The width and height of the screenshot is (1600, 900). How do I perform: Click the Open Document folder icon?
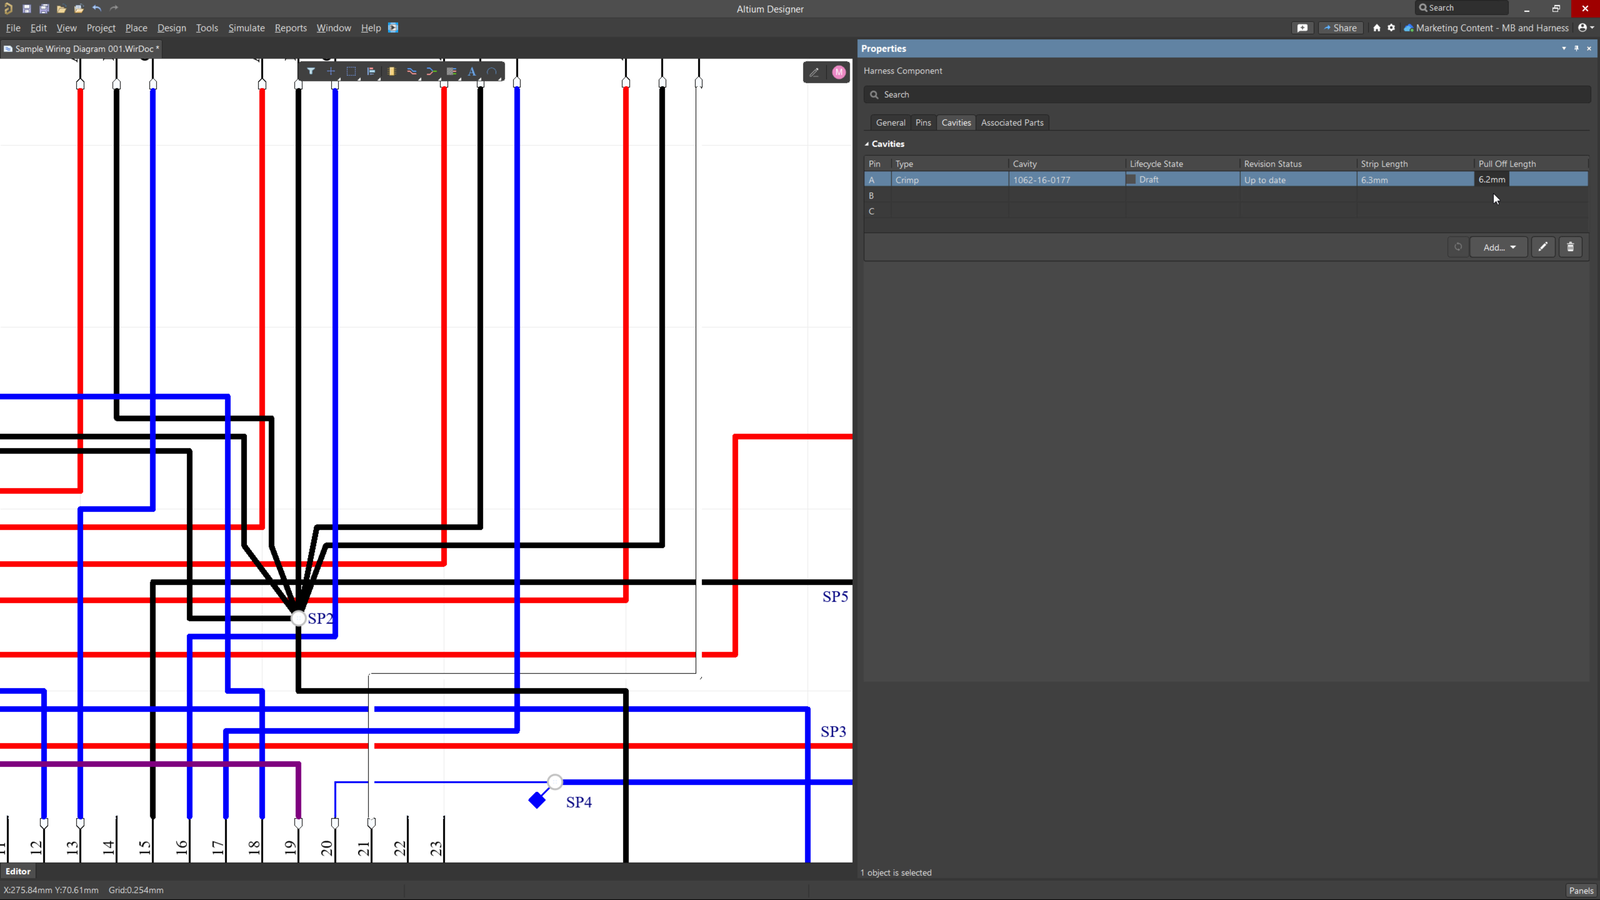(x=61, y=8)
